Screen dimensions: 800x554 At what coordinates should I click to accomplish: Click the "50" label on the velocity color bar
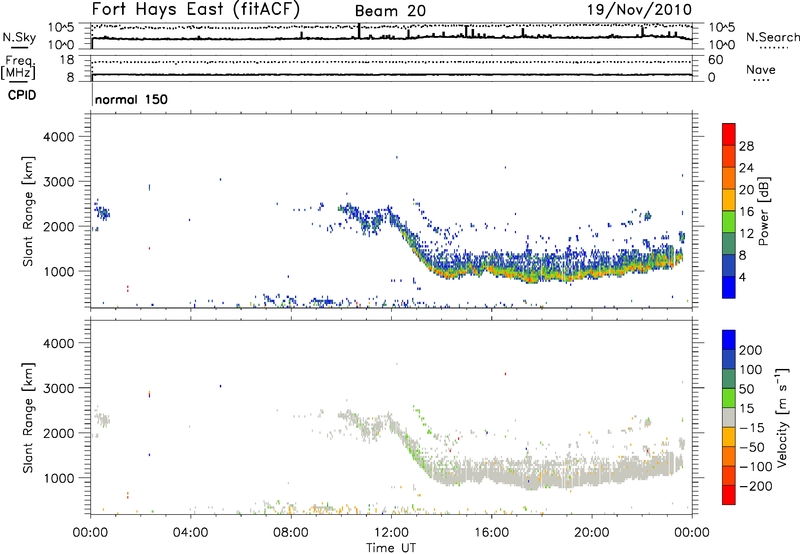pyautogui.click(x=746, y=389)
